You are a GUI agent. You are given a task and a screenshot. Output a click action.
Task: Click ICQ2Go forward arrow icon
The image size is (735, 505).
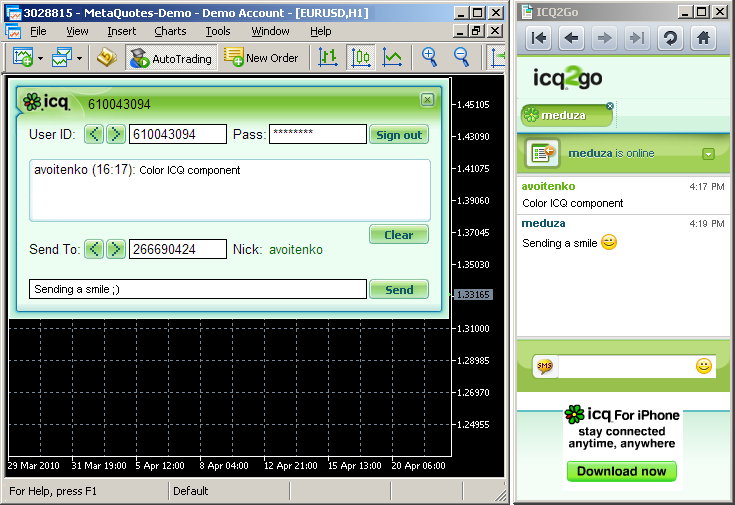604,38
